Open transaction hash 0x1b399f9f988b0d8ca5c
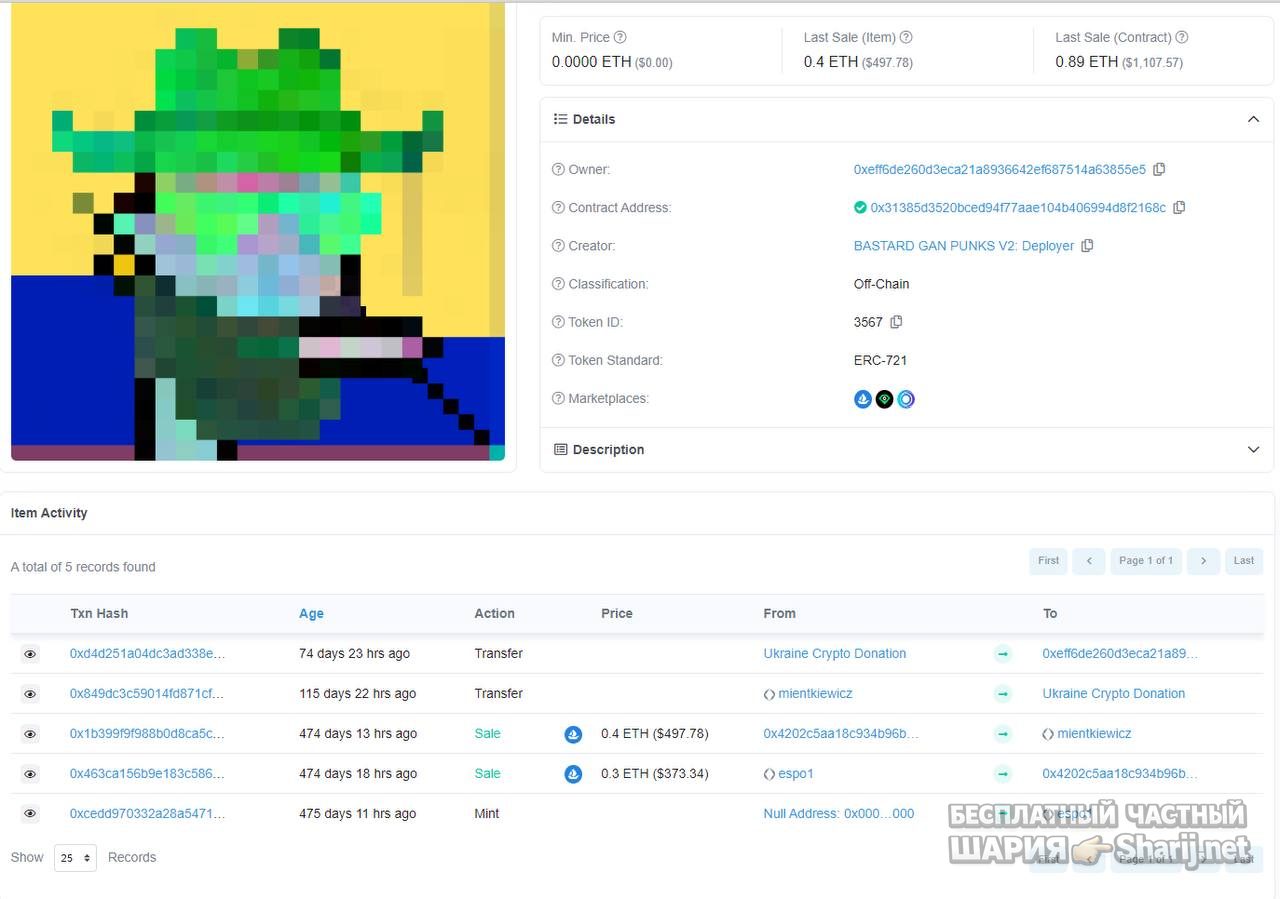1280x899 pixels. point(147,734)
